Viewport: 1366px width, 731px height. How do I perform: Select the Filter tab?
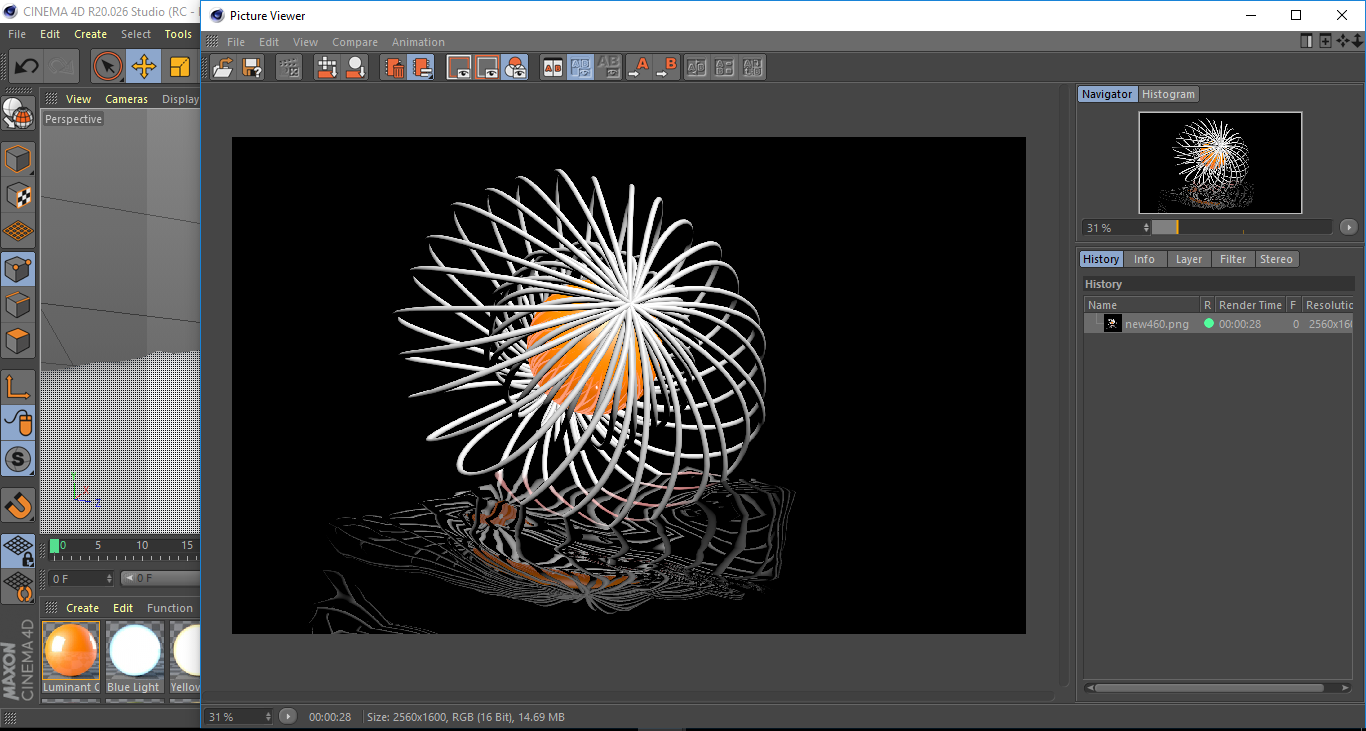(1233, 259)
